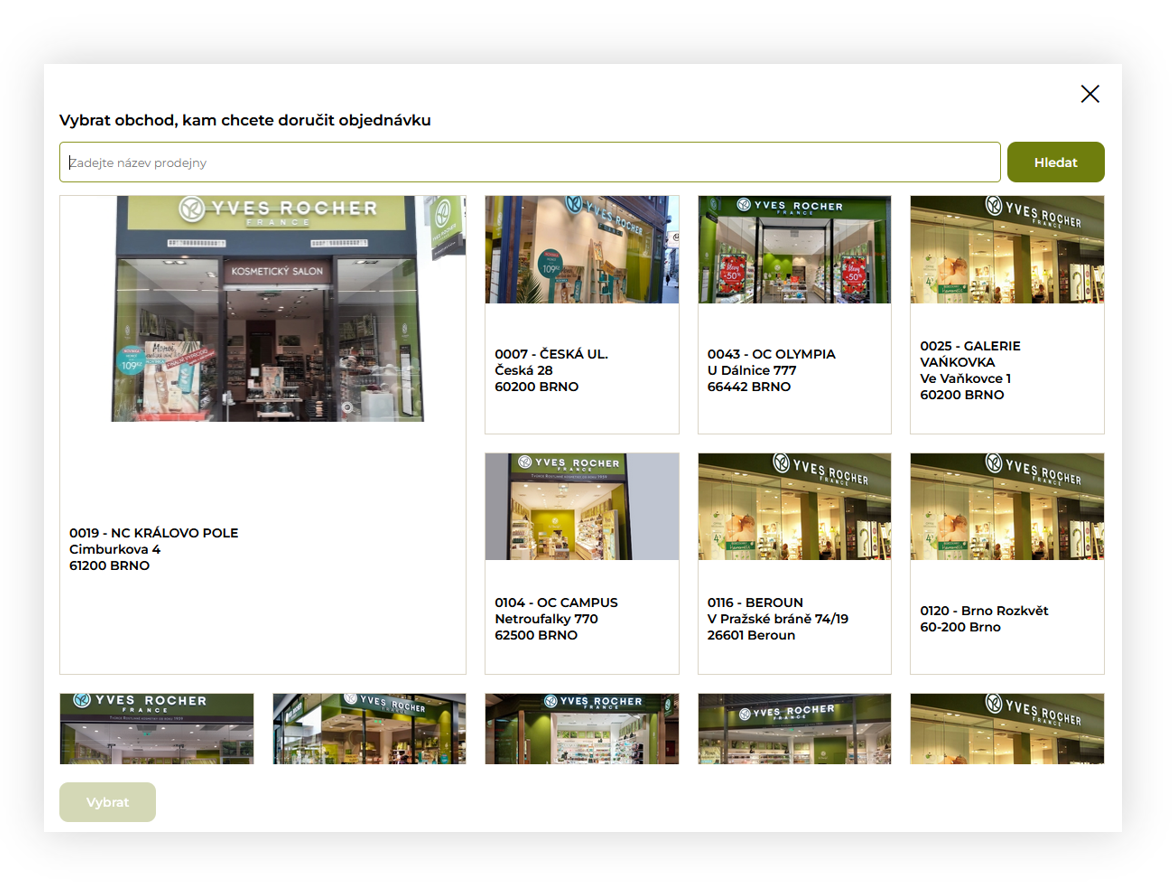Click the address text 'Česká 28'

point(523,370)
